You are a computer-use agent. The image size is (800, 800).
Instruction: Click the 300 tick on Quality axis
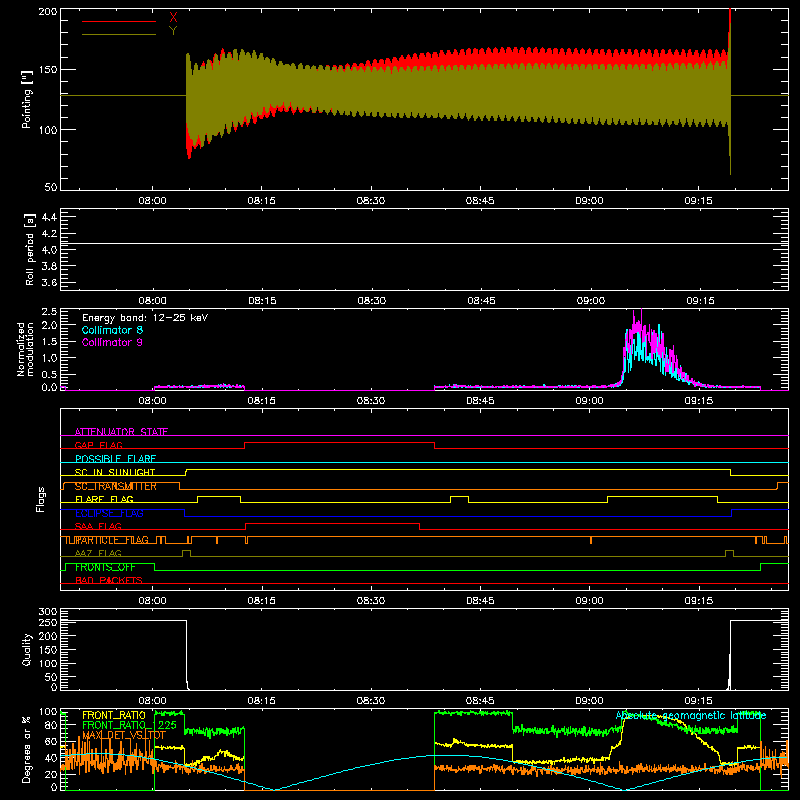48,612
